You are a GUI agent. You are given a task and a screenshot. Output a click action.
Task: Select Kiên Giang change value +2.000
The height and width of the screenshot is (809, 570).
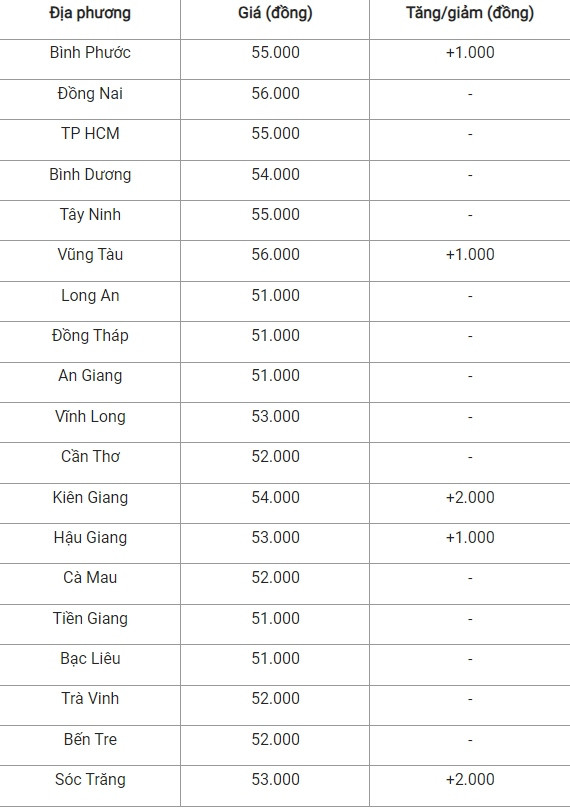click(470, 497)
